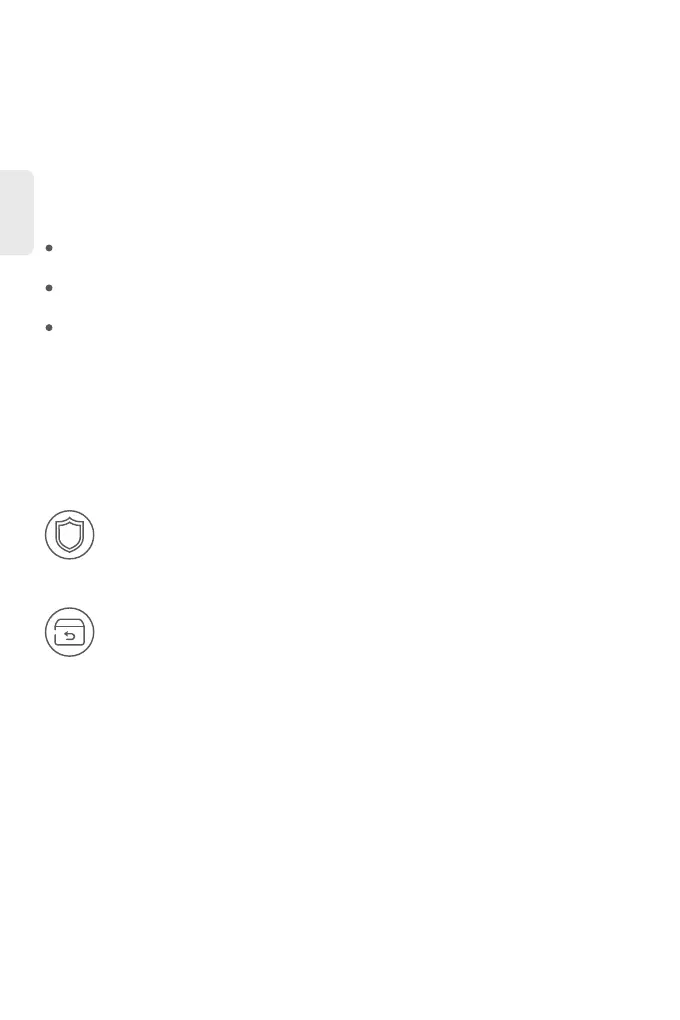Click the top dot in the bulleted list
The height and width of the screenshot is (1020, 680).
pos(49,248)
